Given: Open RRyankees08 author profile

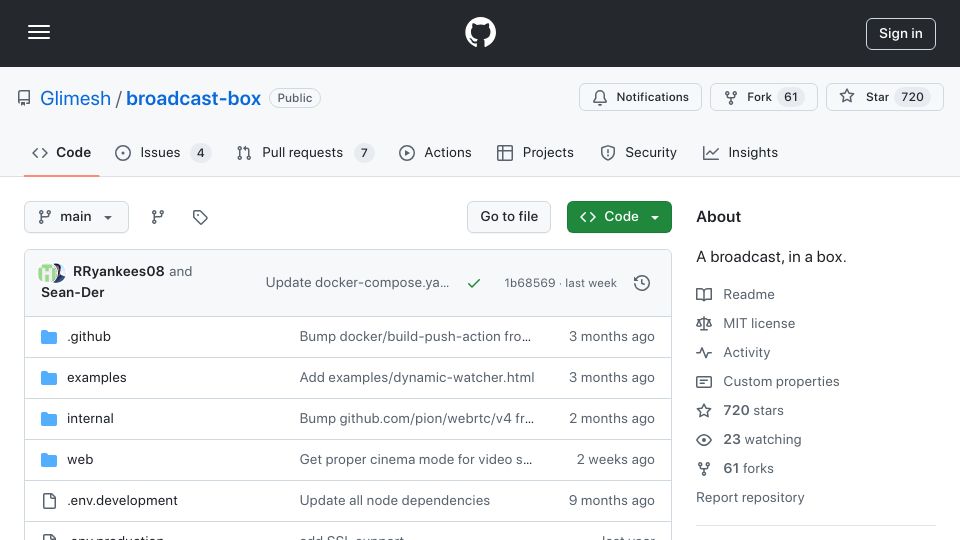Looking at the screenshot, I should coord(118,271).
